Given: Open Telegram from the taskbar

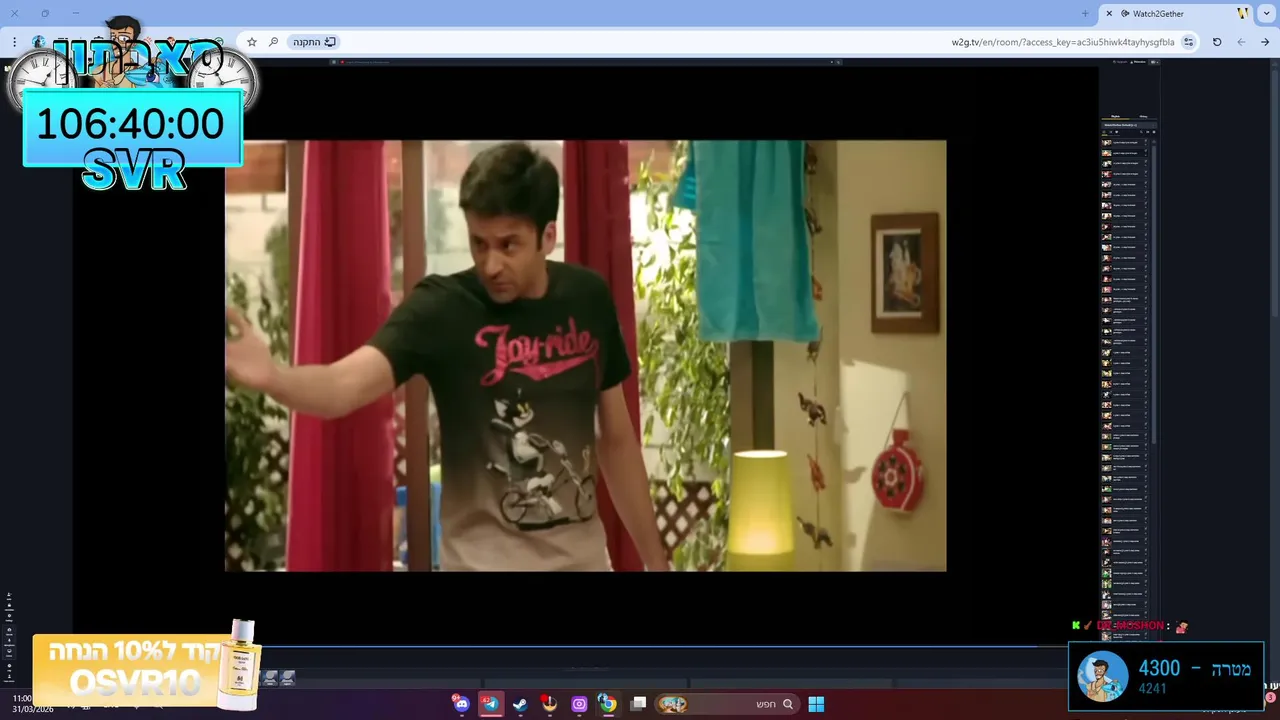Looking at the screenshot, I should [490, 704].
